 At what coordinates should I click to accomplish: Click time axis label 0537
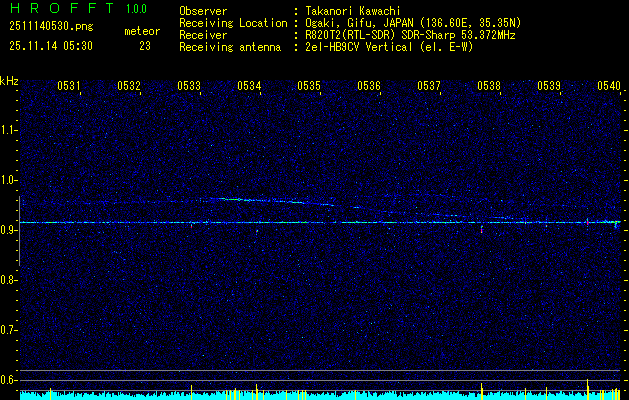(429, 85)
